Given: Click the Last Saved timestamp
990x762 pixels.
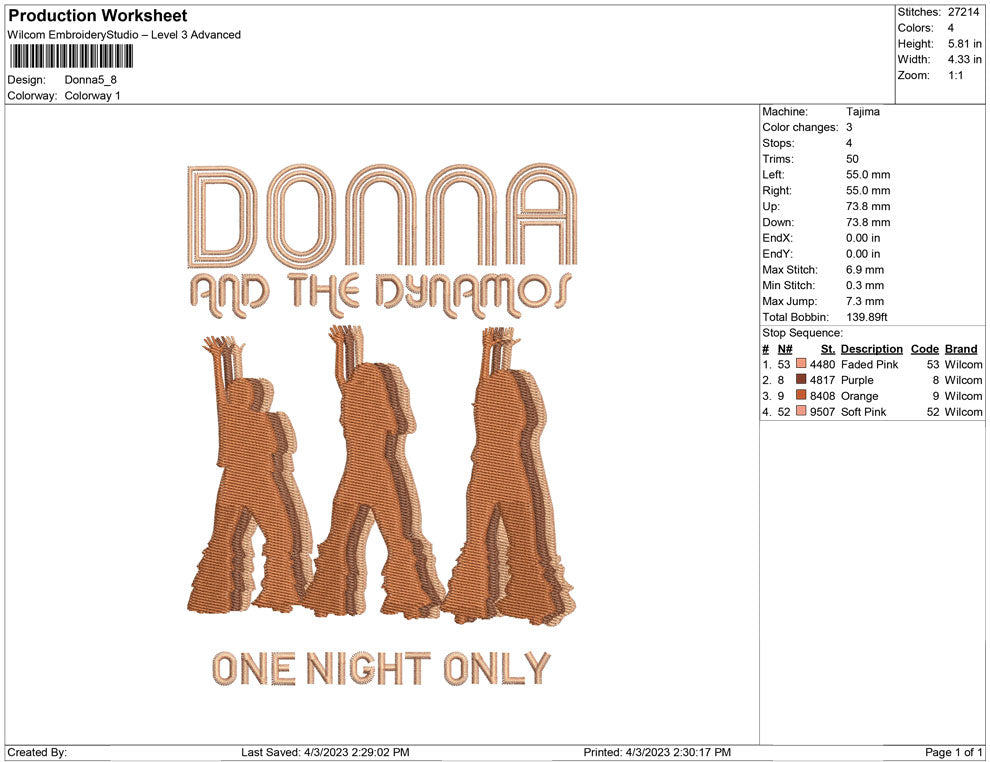Looking at the screenshot, I should (x=325, y=752).
